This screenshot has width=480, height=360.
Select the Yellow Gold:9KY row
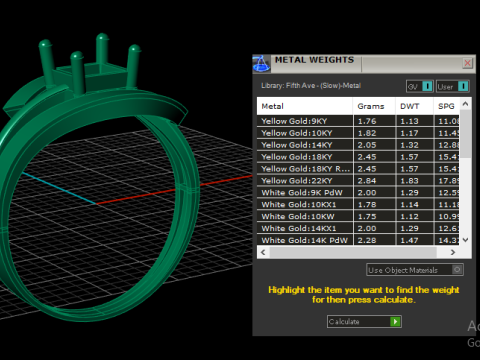pyautogui.click(x=358, y=121)
